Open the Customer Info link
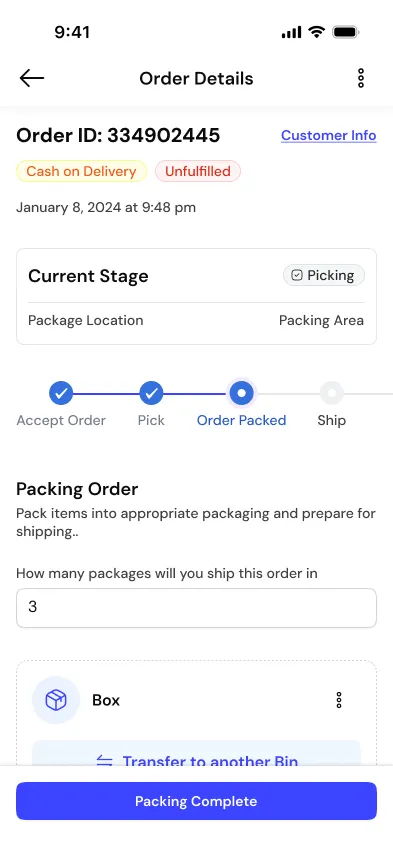 coord(328,135)
